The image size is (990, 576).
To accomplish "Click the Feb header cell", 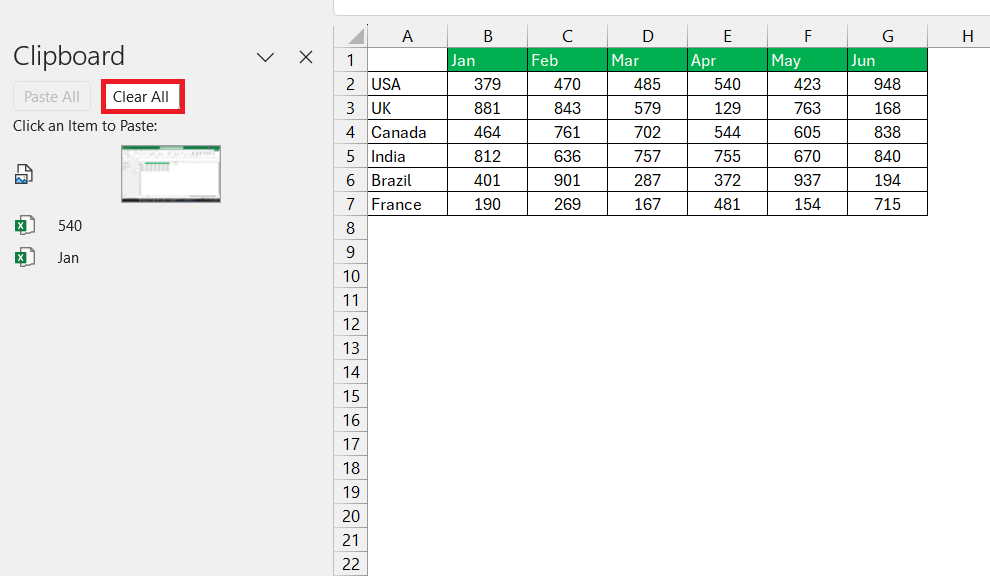I will click(x=568, y=60).
